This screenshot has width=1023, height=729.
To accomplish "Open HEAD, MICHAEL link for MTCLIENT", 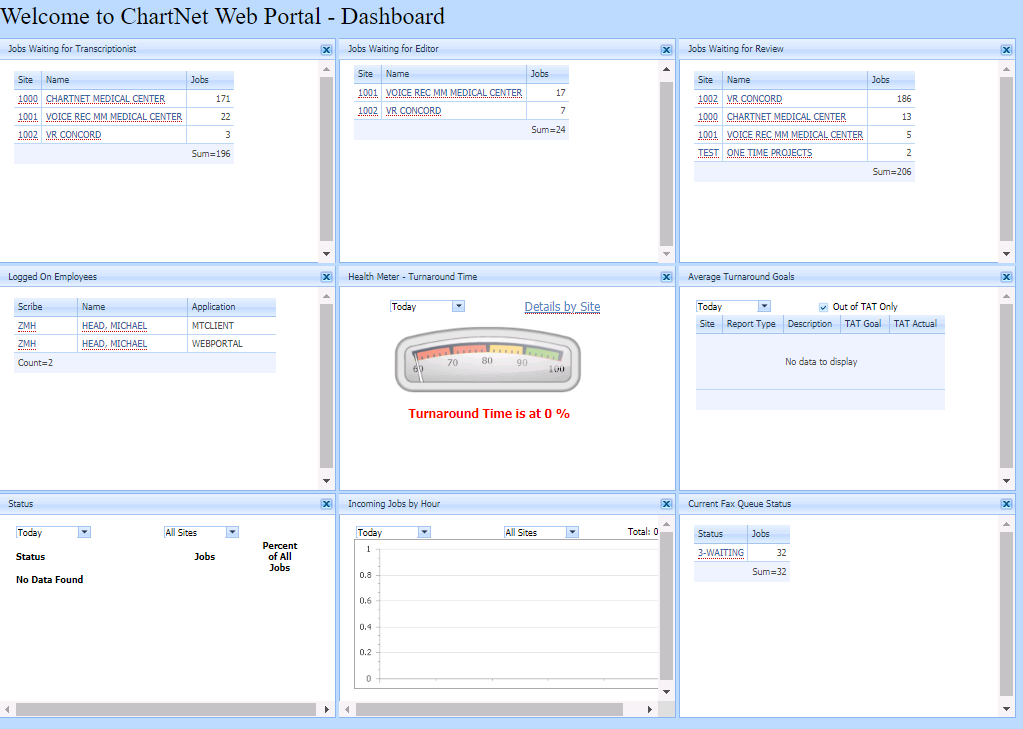I will pyautogui.click(x=114, y=326).
